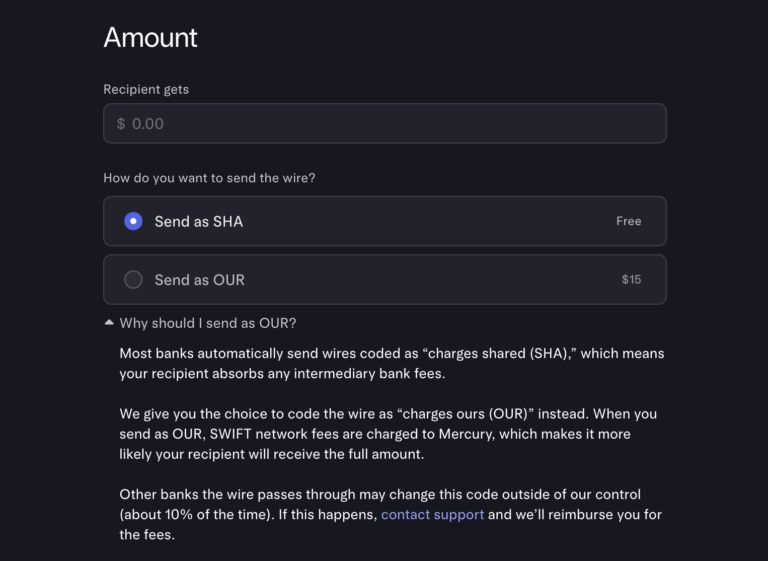
Task: Click the "$15" fee label on OUR option
Action: point(631,280)
